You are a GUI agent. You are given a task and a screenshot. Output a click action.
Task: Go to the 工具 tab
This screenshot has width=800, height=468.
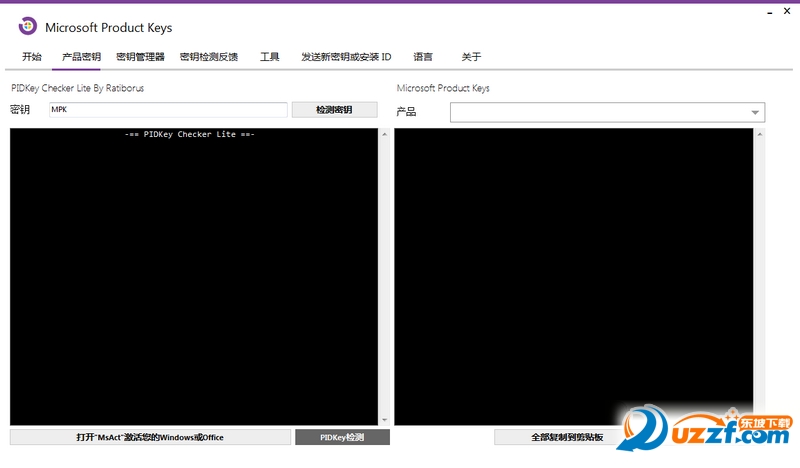[269, 57]
